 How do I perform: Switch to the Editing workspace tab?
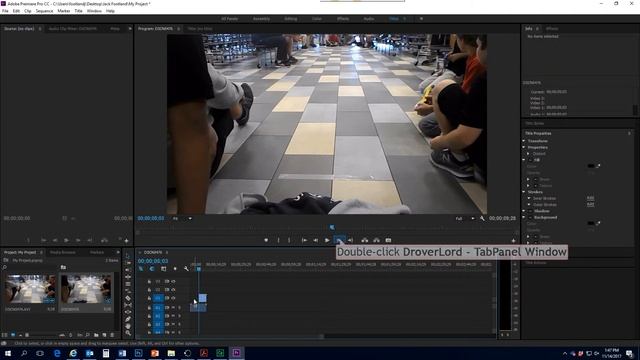[x=291, y=19]
